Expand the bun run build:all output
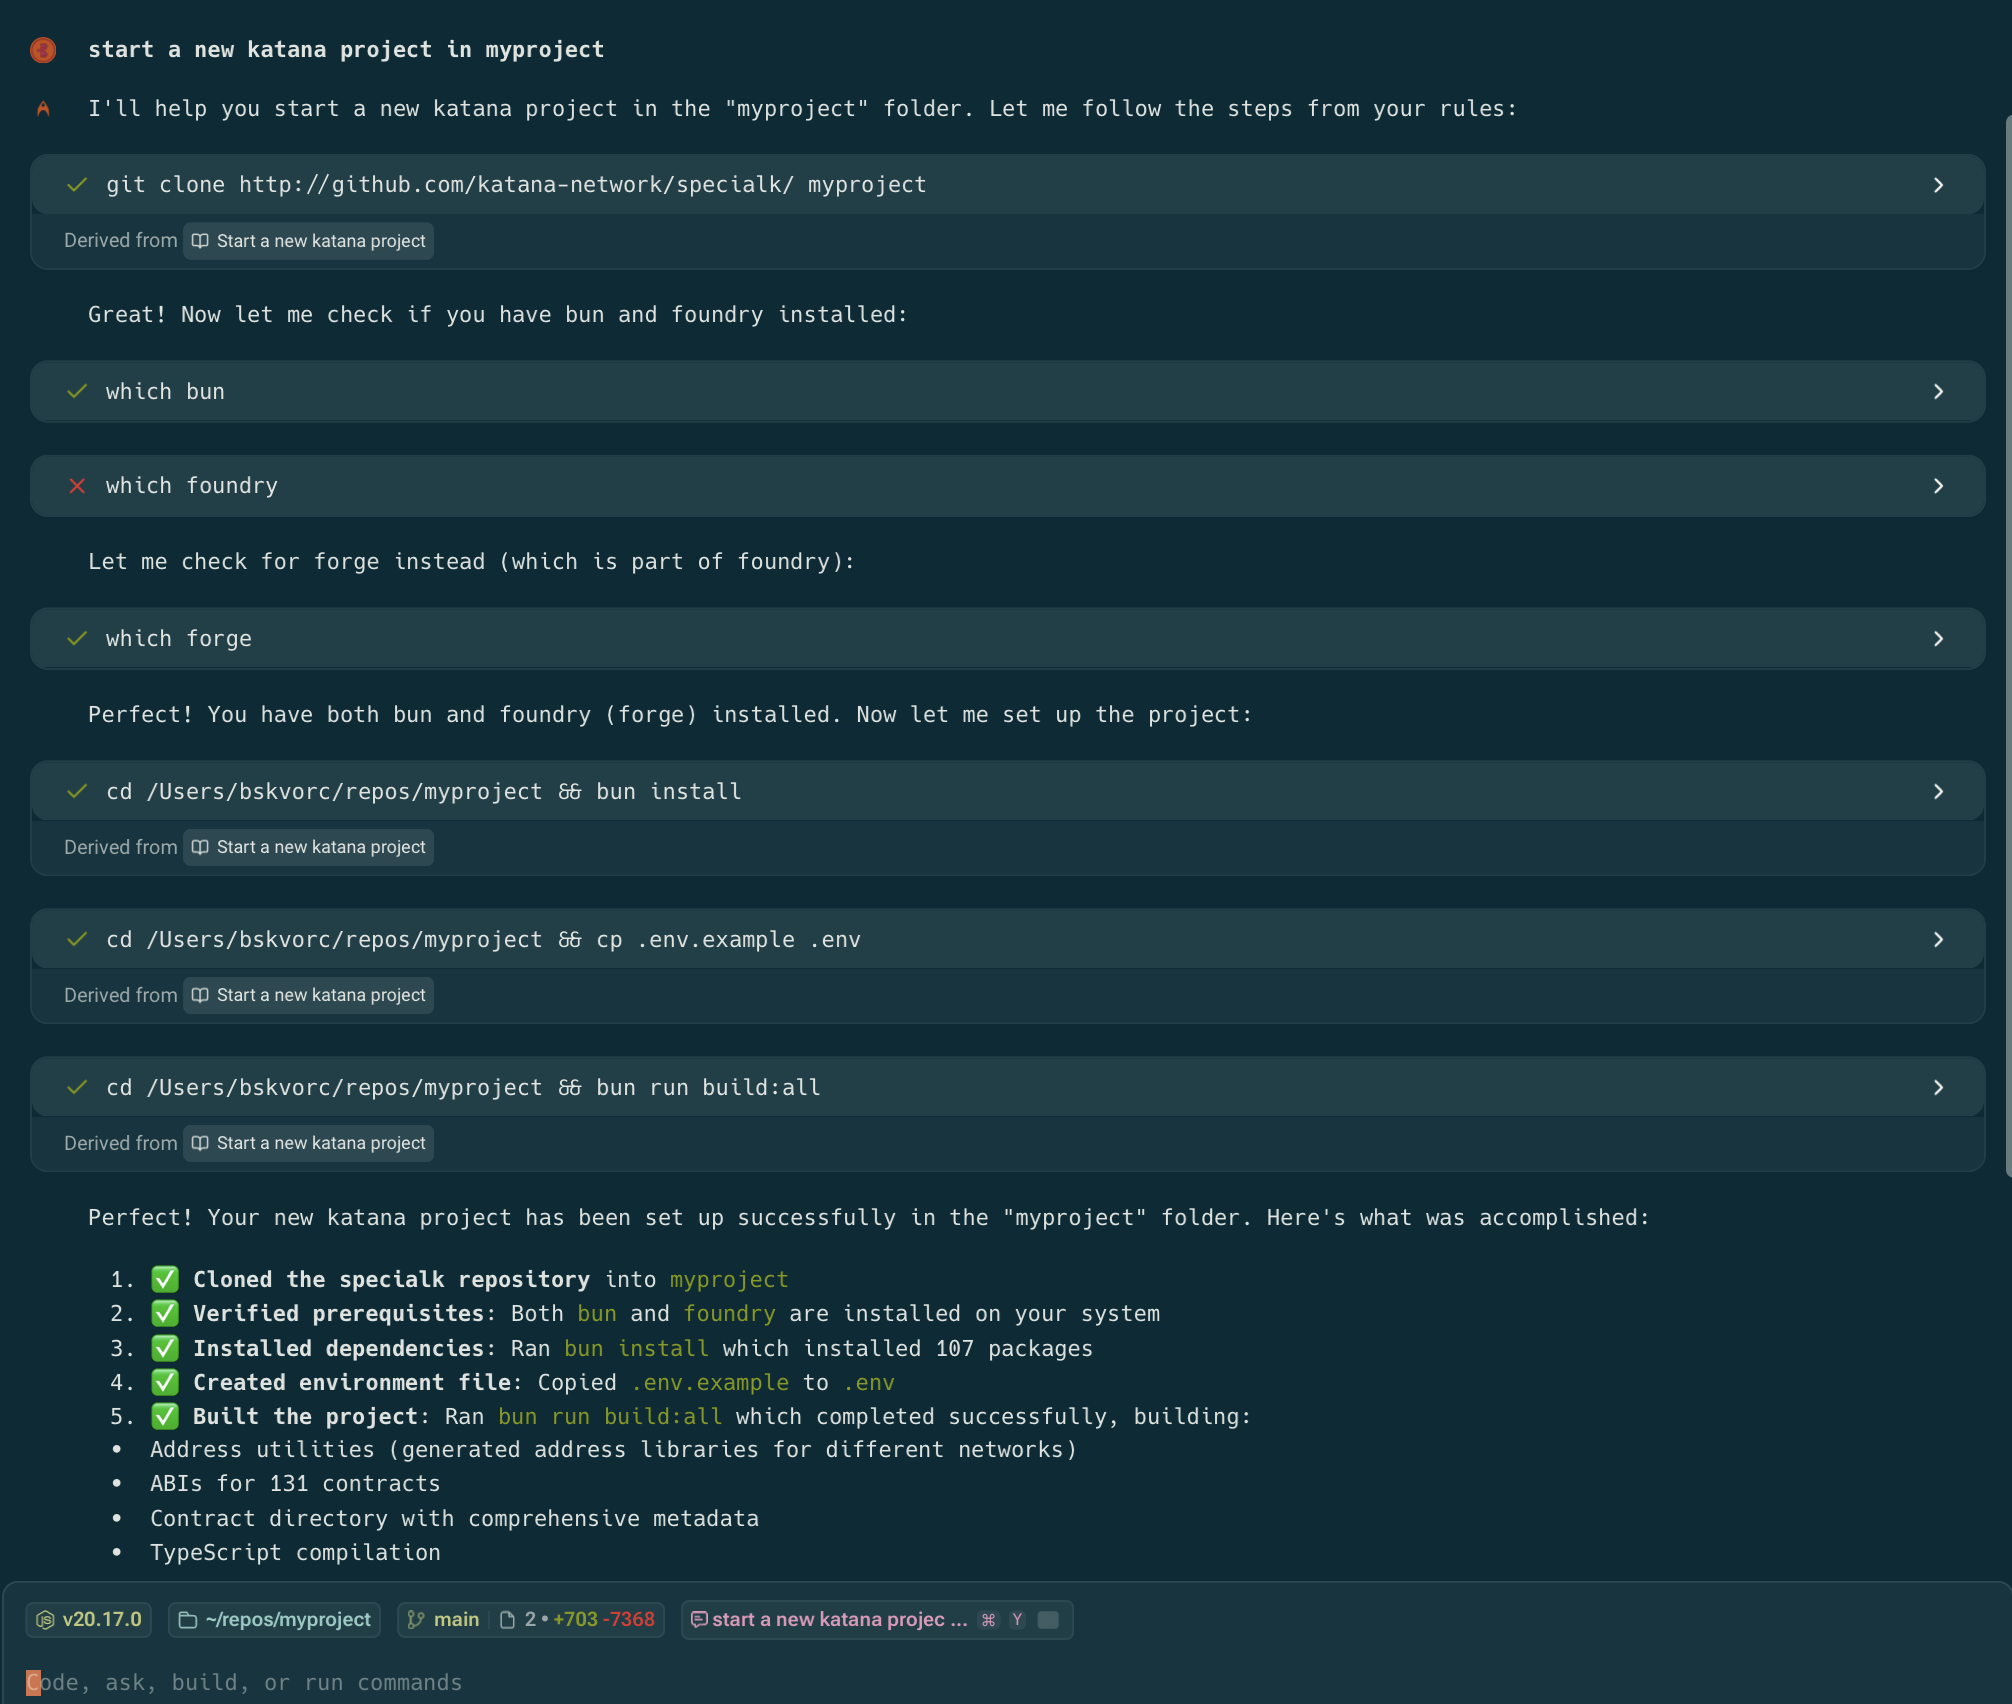The height and width of the screenshot is (1704, 2012). [1938, 1087]
